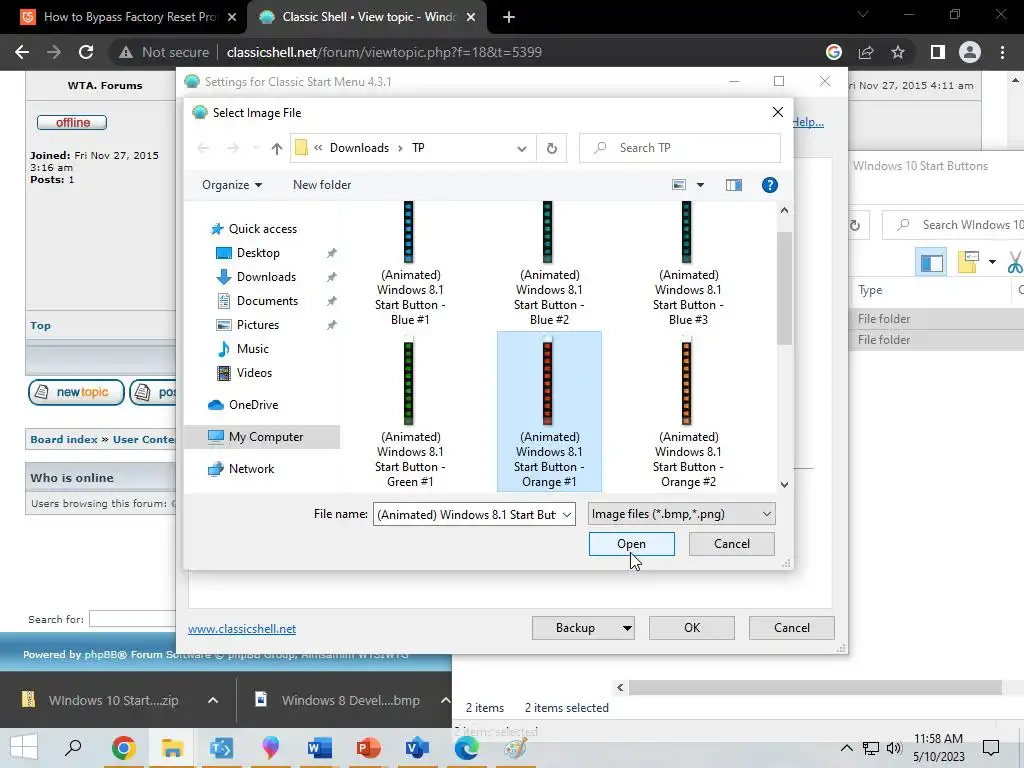
Task: Open Microsoft Edge from the taskbar
Action: tap(466, 747)
